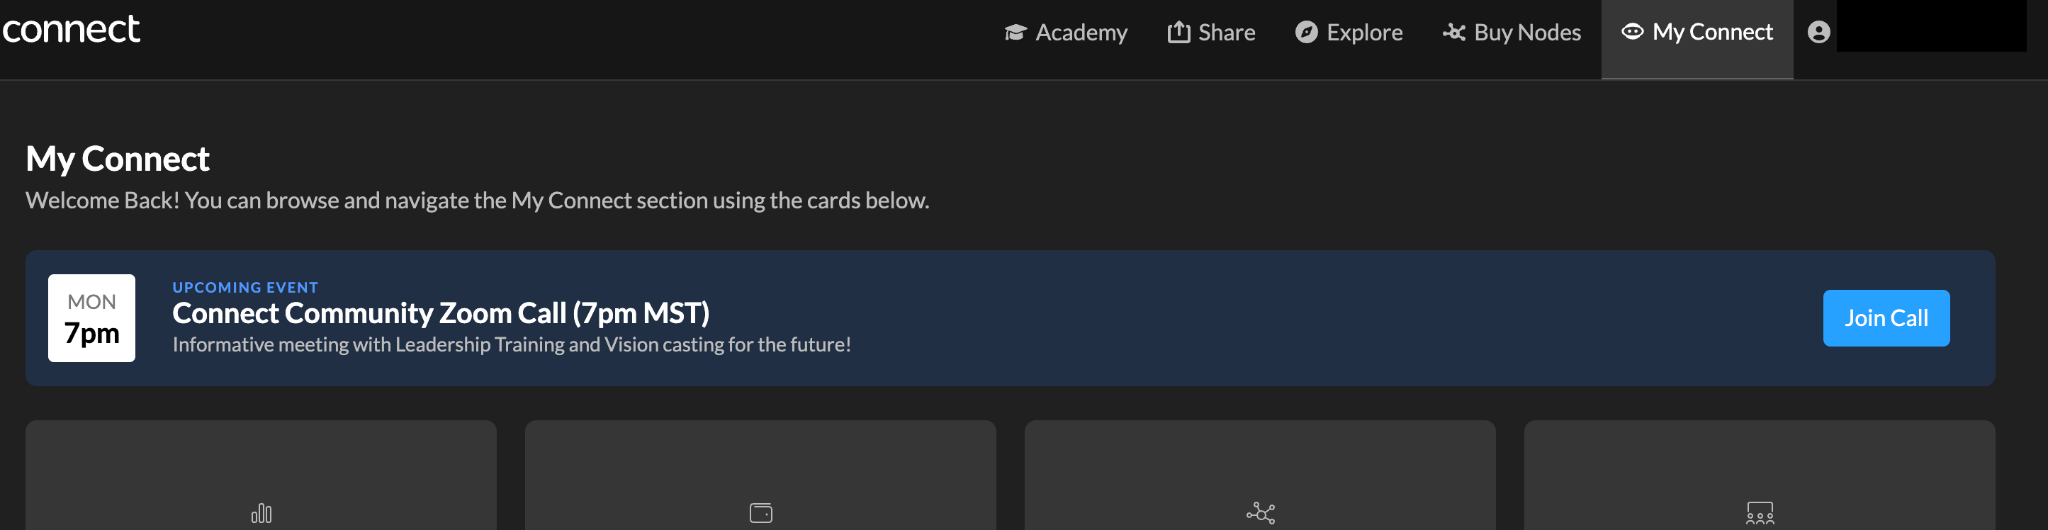Image resolution: width=2048 pixels, height=530 pixels.
Task: Click the Explore compass icon
Action: click(x=1306, y=32)
